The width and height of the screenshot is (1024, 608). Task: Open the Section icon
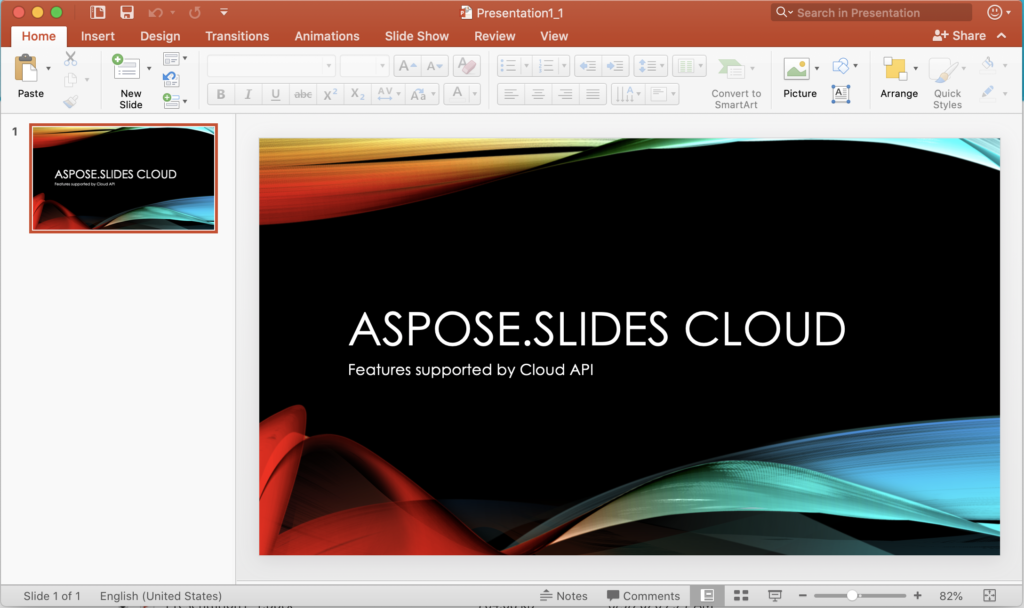click(x=171, y=101)
